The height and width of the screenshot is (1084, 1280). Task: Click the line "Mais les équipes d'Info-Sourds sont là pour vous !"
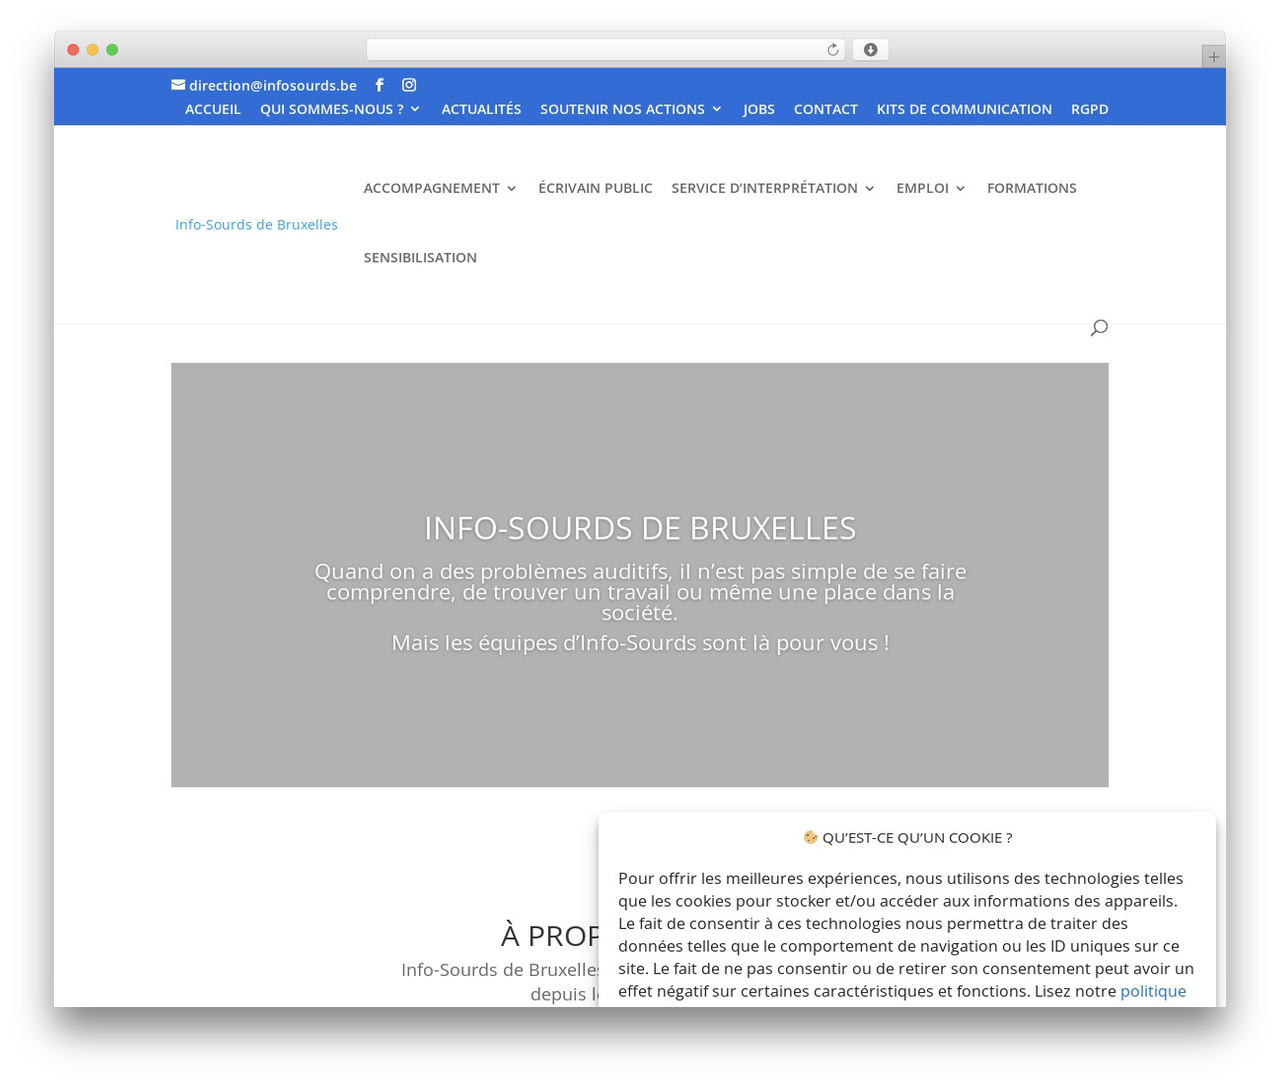(640, 643)
